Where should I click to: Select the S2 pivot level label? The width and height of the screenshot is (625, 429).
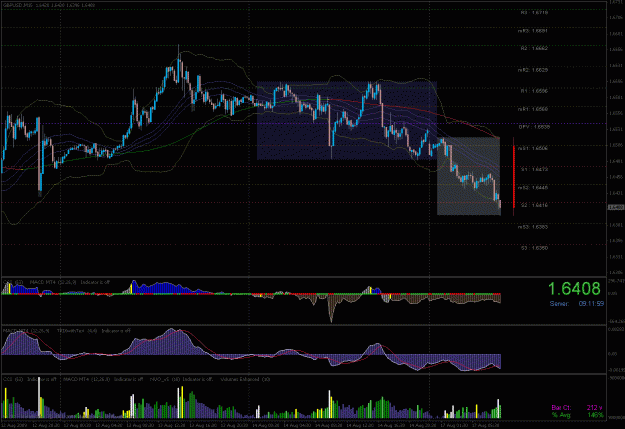[x=534, y=205]
